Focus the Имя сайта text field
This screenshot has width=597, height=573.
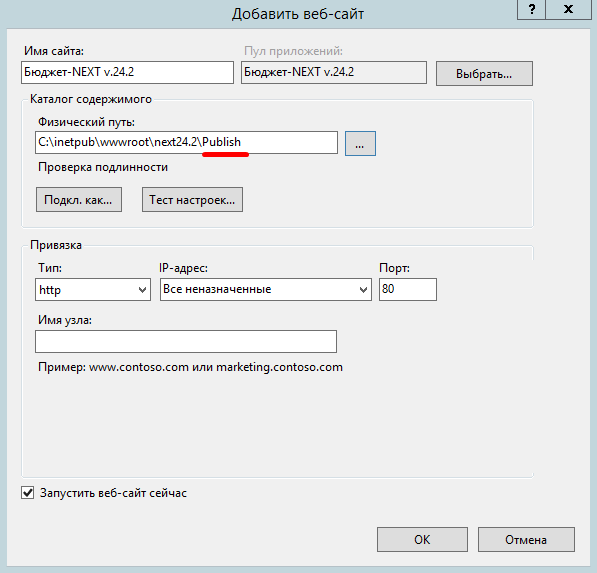point(127,72)
